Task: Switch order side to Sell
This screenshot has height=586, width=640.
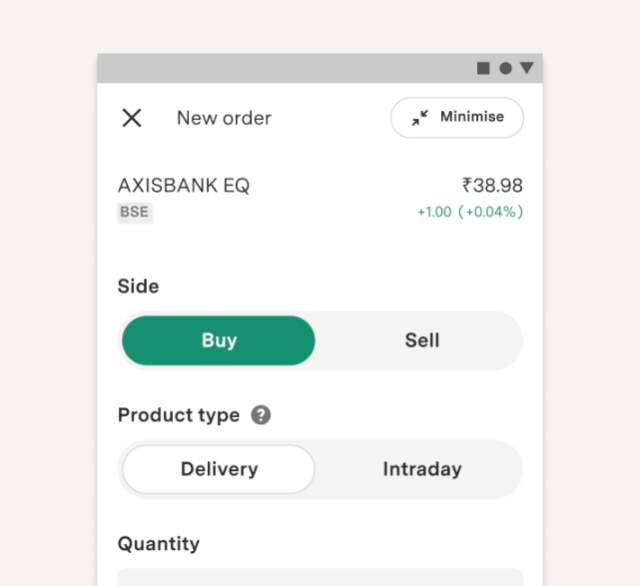Action: tap(422, 340)
